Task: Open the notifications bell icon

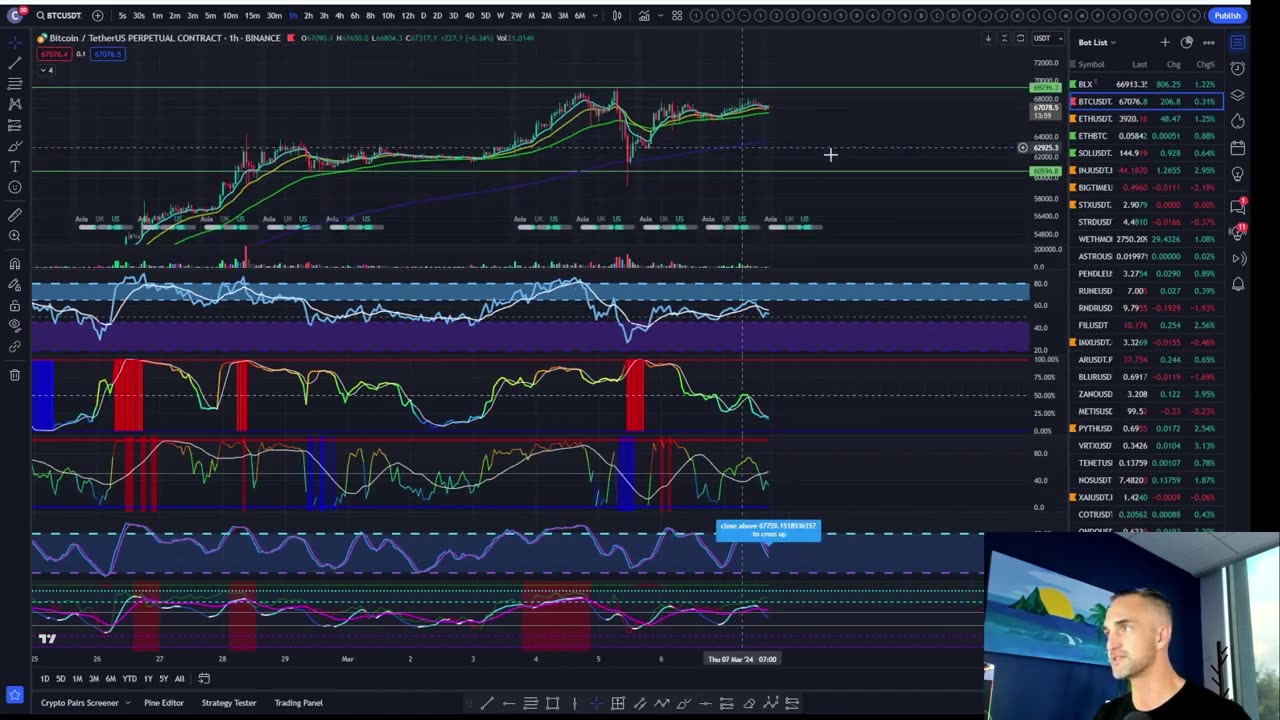Action: (x=1237, y=284)
